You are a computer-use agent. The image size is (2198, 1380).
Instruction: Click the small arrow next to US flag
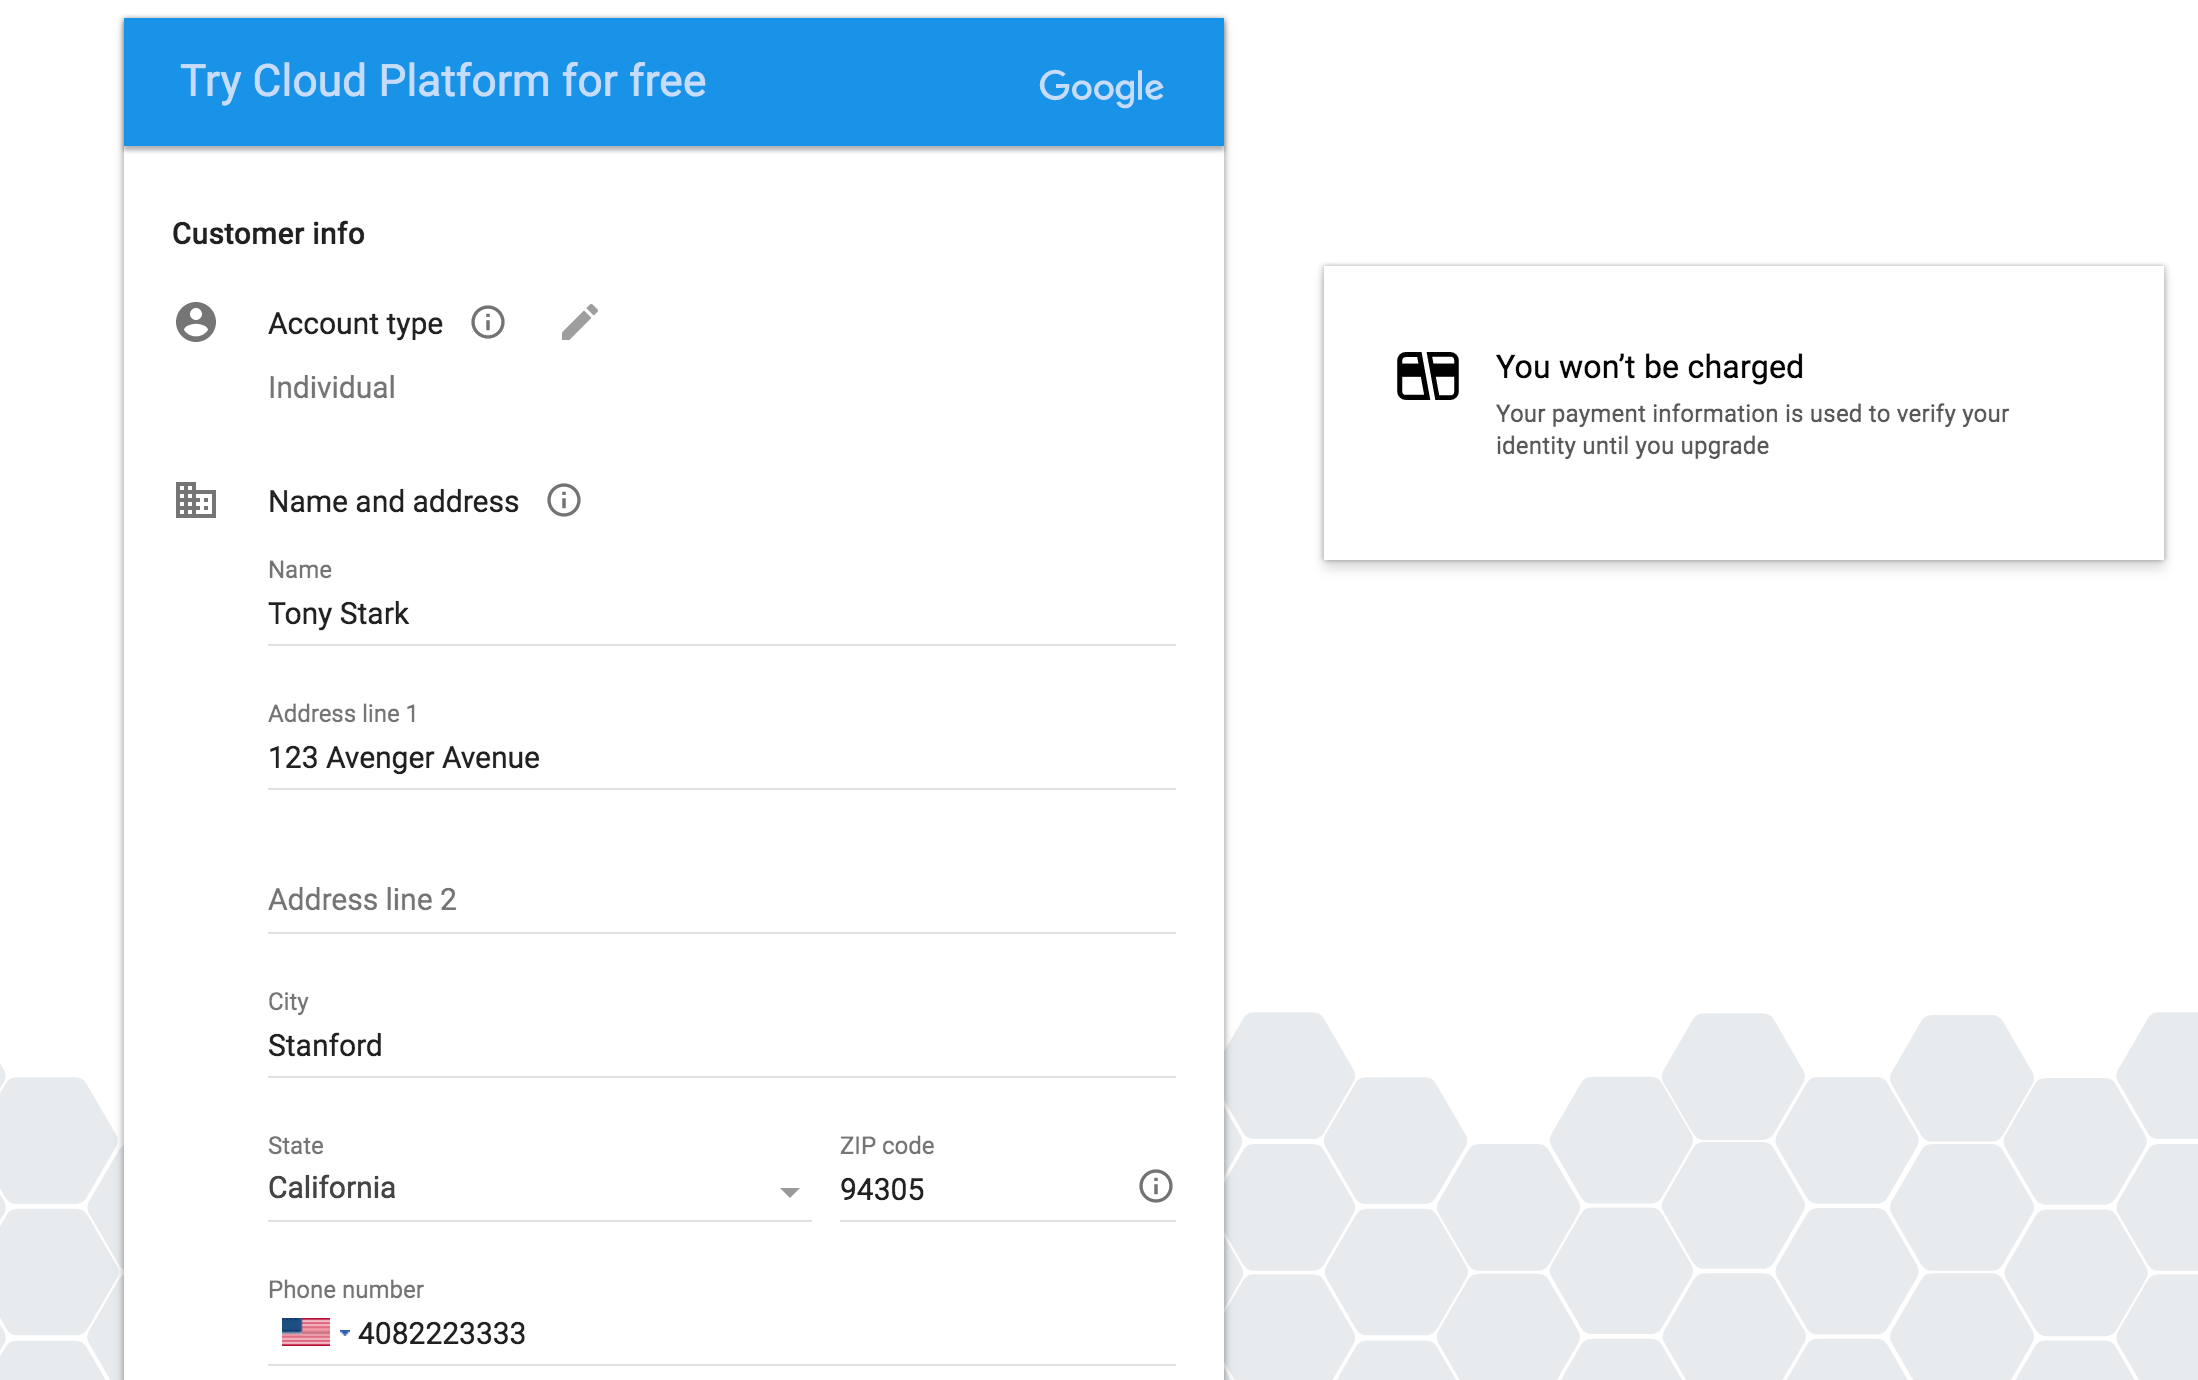tap(345, 1332)
